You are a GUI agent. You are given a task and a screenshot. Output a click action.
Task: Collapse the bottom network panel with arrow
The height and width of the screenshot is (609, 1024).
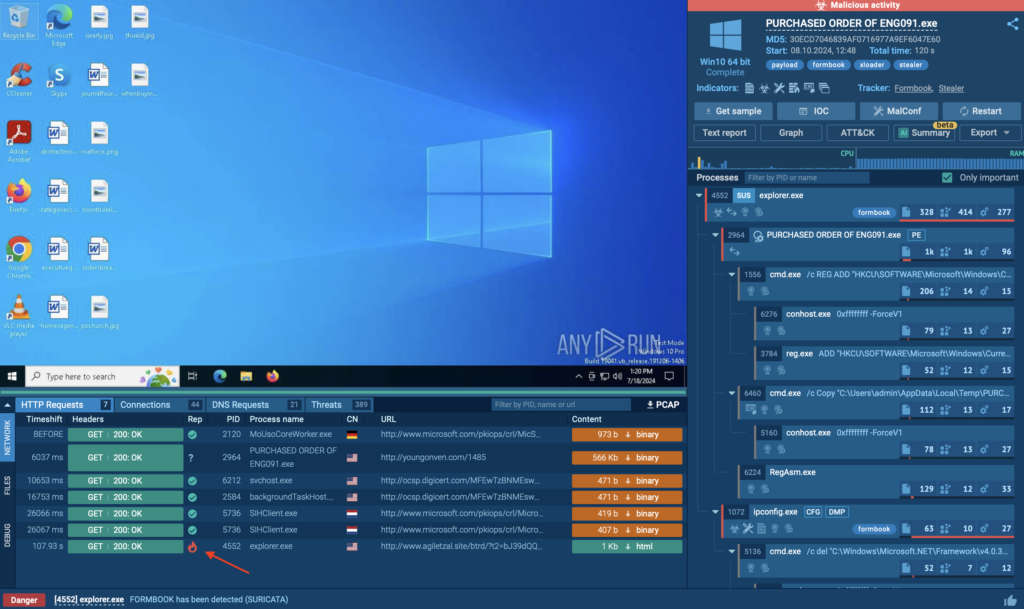[7, 405]
